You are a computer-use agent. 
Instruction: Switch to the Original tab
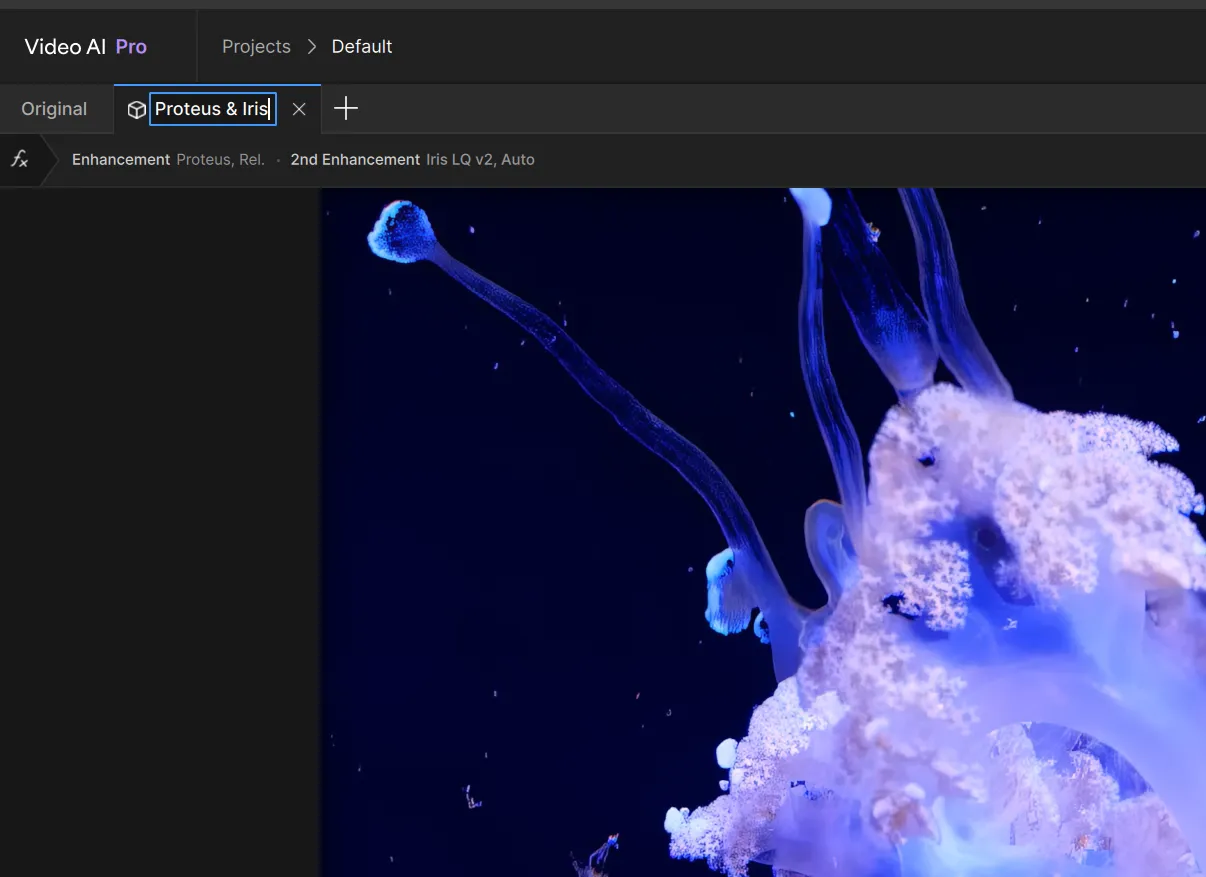(54, 109)
